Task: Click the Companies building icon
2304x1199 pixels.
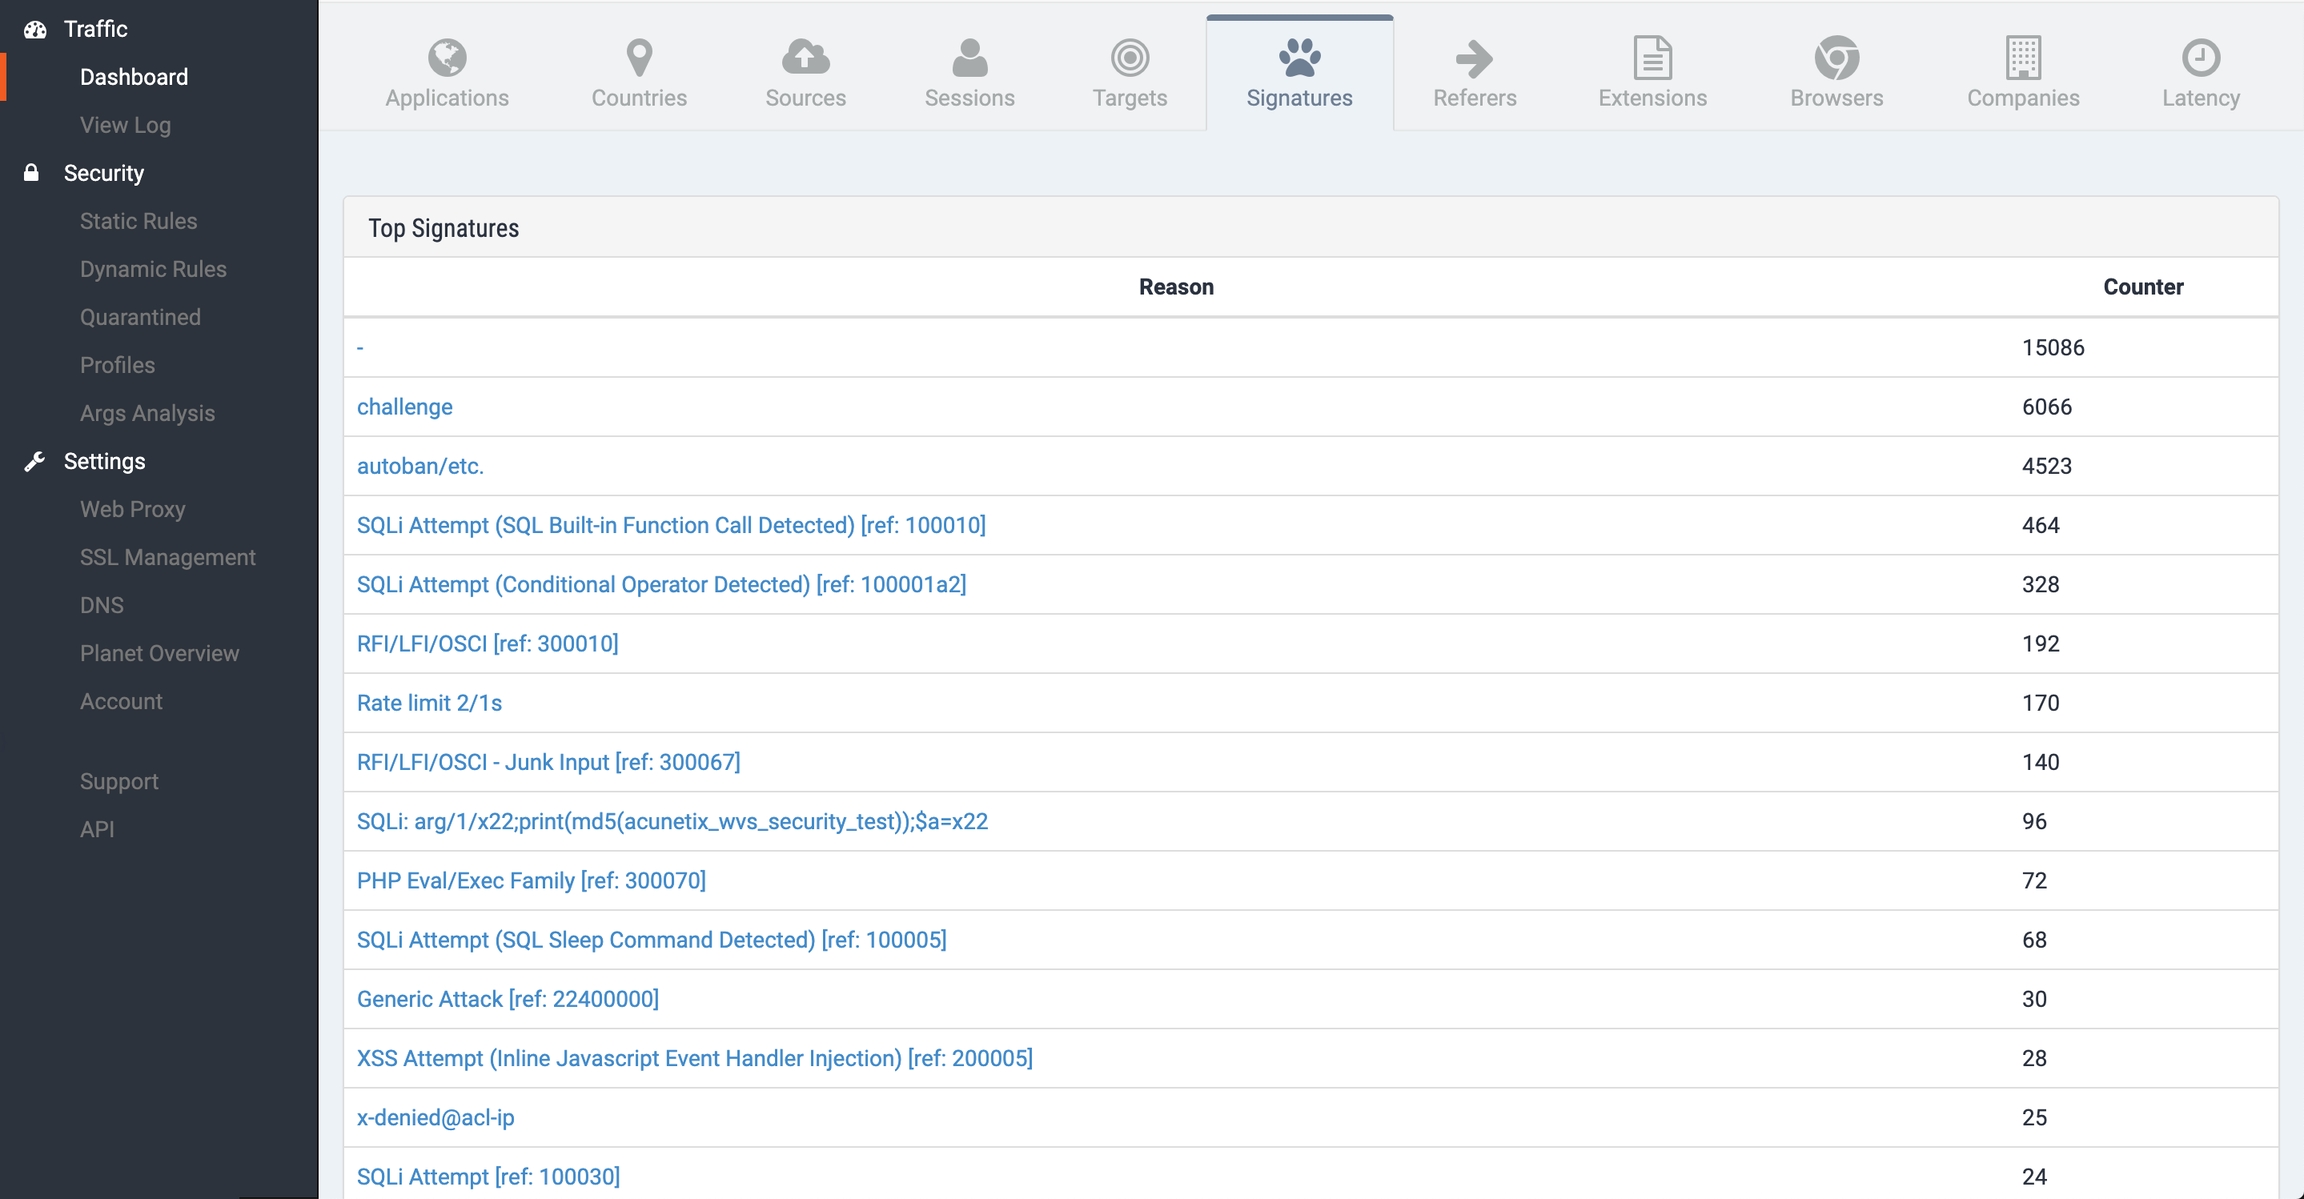Action: pyautogui.click(x=2023, y=57)
